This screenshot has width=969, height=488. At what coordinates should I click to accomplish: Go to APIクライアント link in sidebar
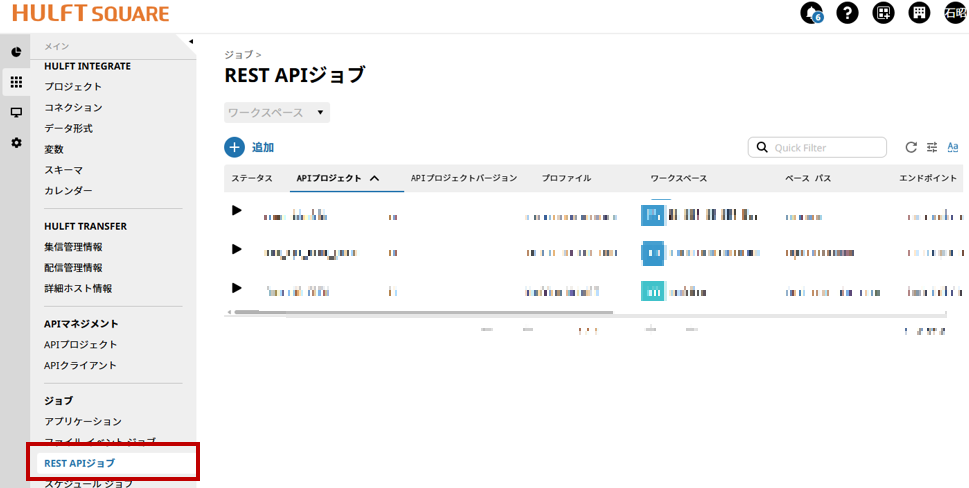[80, 365]
